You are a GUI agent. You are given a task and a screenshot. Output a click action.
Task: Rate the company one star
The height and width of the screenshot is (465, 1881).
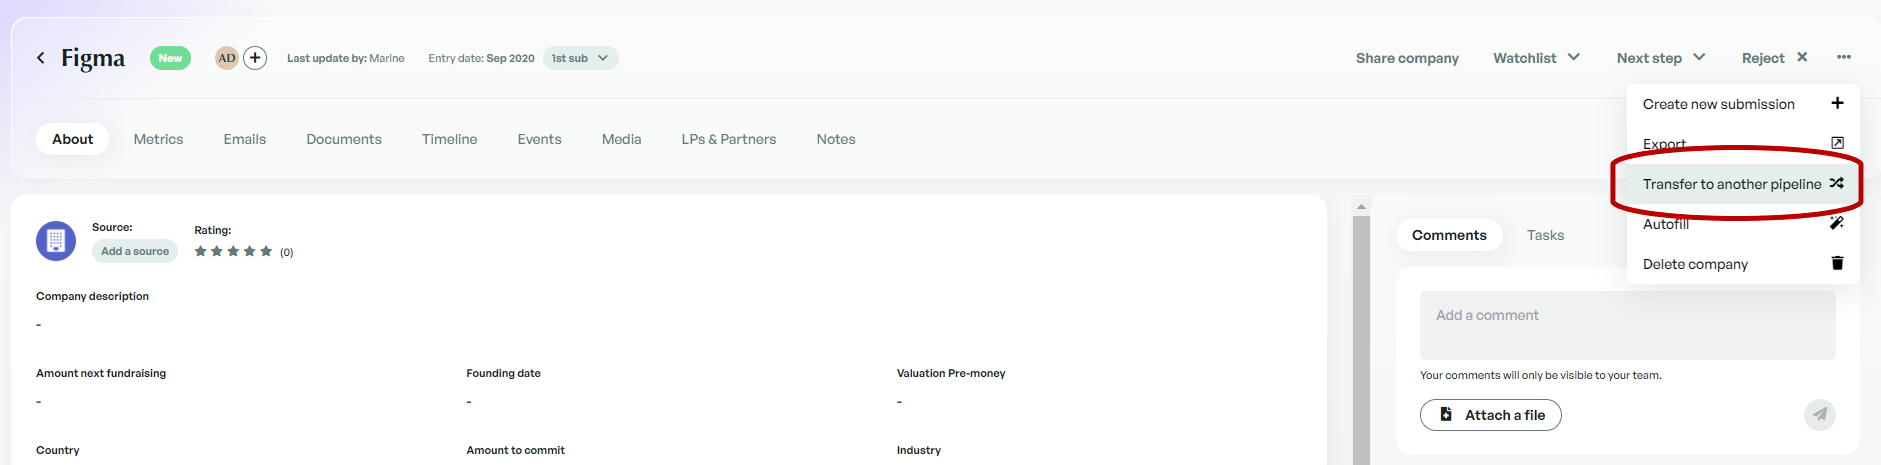(x=200, y=251)
